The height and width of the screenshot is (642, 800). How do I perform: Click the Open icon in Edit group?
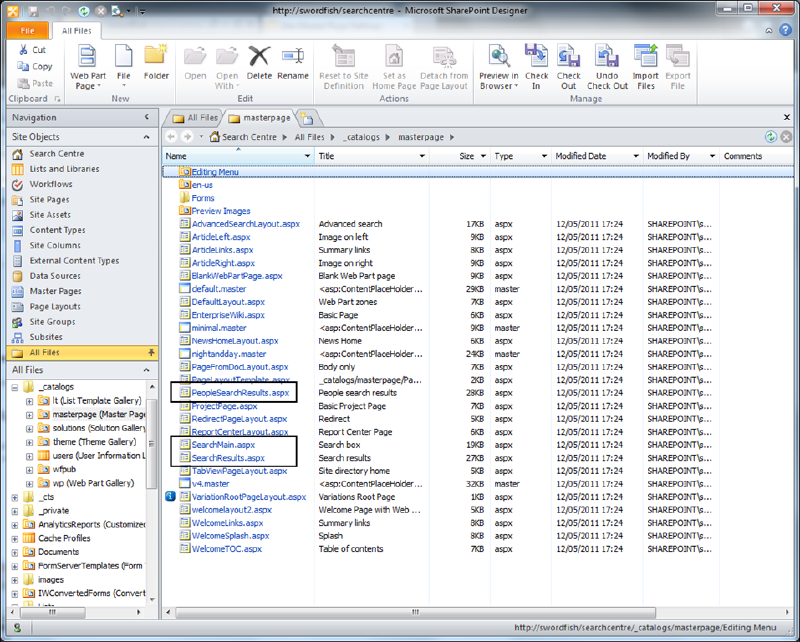(x=195, y=56)
